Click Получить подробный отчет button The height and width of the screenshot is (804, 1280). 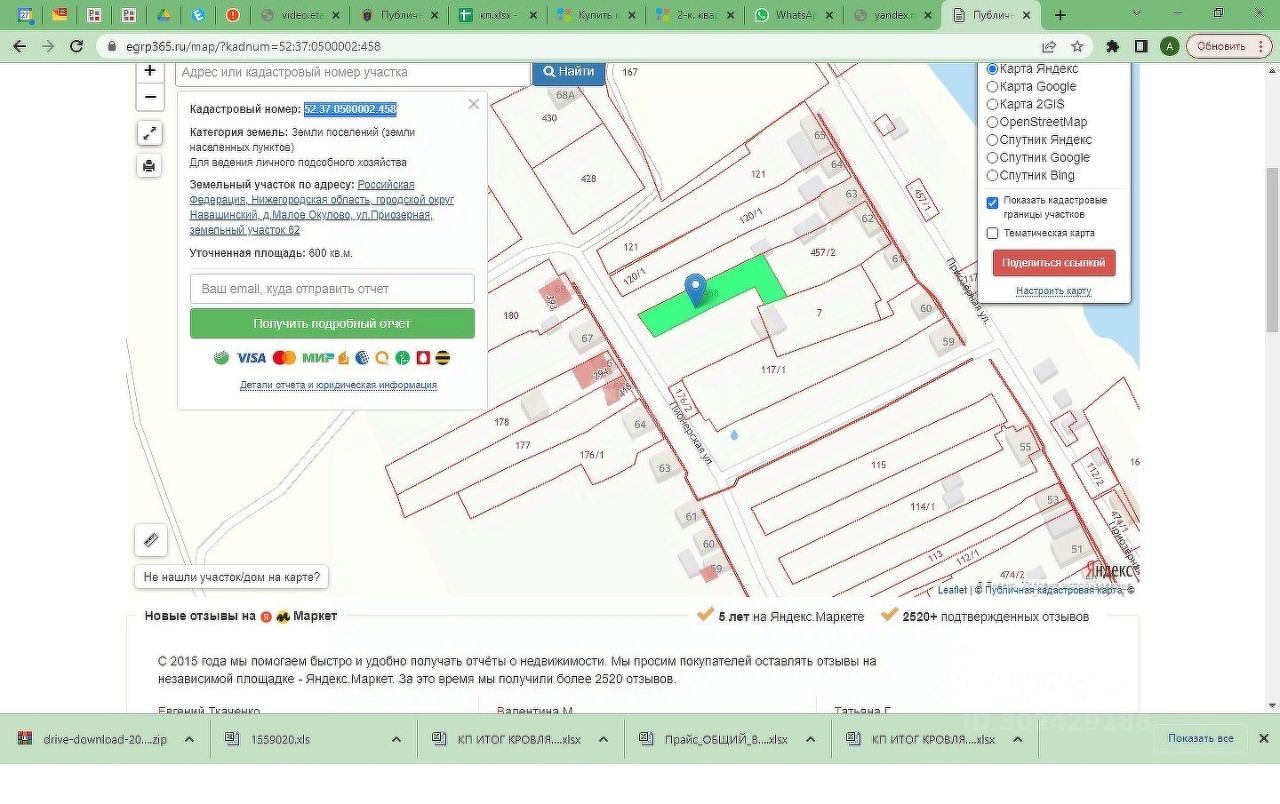click(332, 324)
